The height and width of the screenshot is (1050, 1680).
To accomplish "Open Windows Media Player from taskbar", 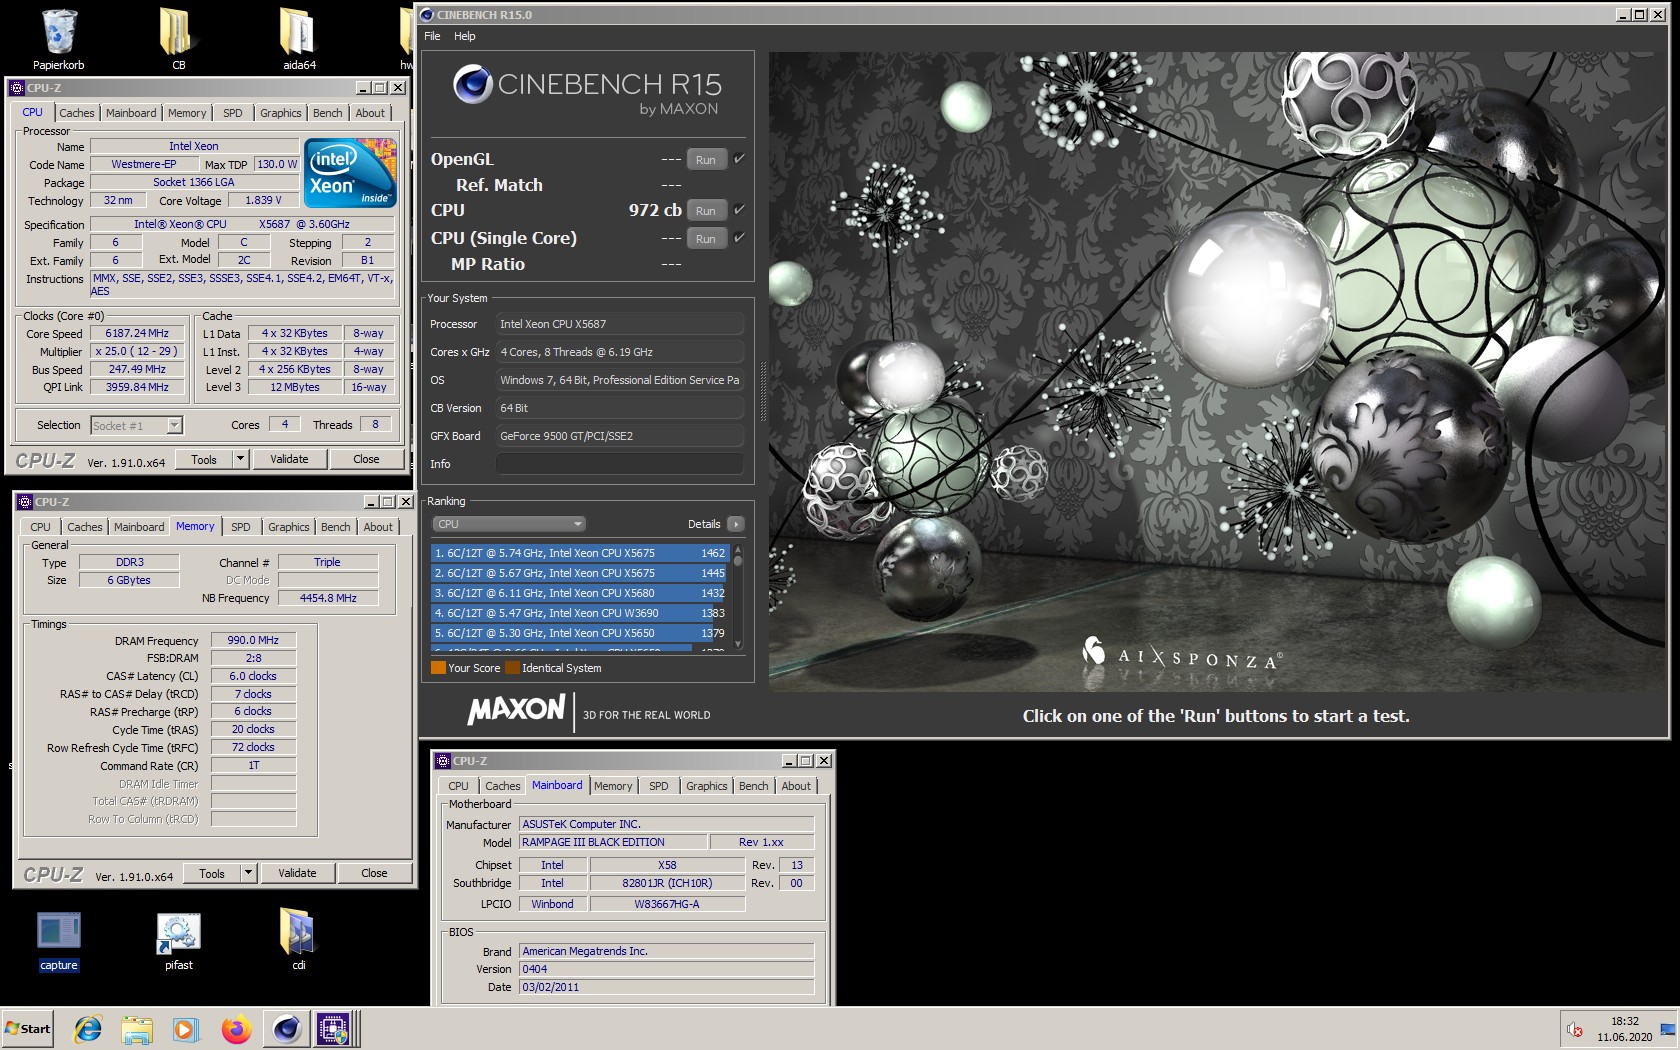I will (x=185, y=1028).
